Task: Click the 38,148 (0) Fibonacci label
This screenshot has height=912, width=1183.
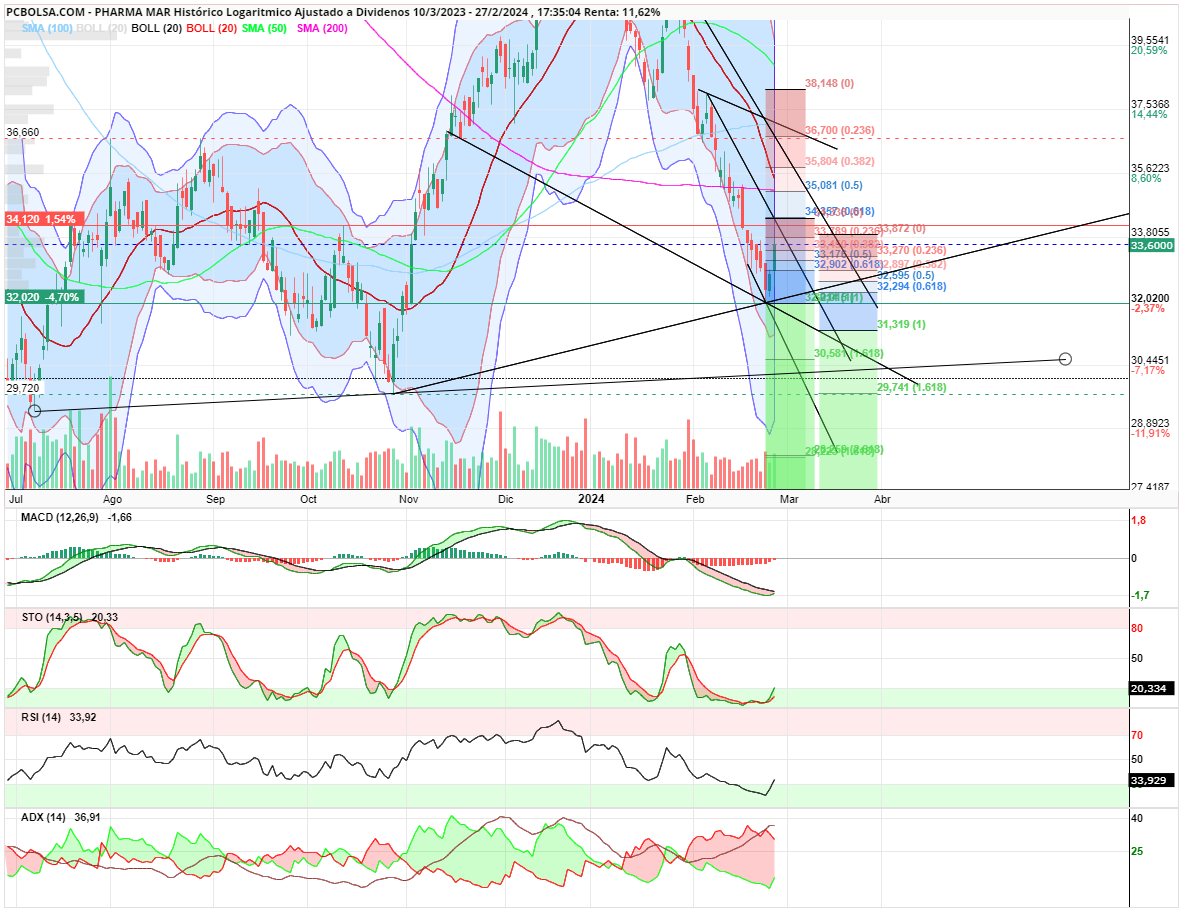Action: tap(829, 83)
